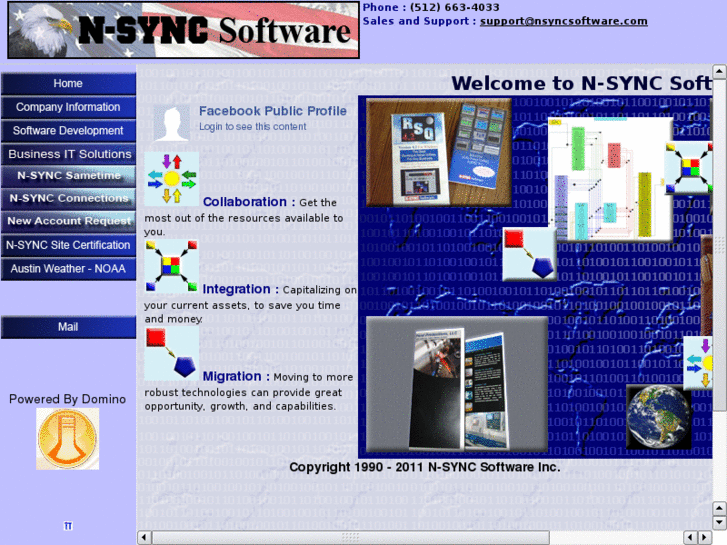Click the small up-arrows icon at bottom left
This screenshot has width=727, height=545.
pyautogui.click(x=68, y=526)
